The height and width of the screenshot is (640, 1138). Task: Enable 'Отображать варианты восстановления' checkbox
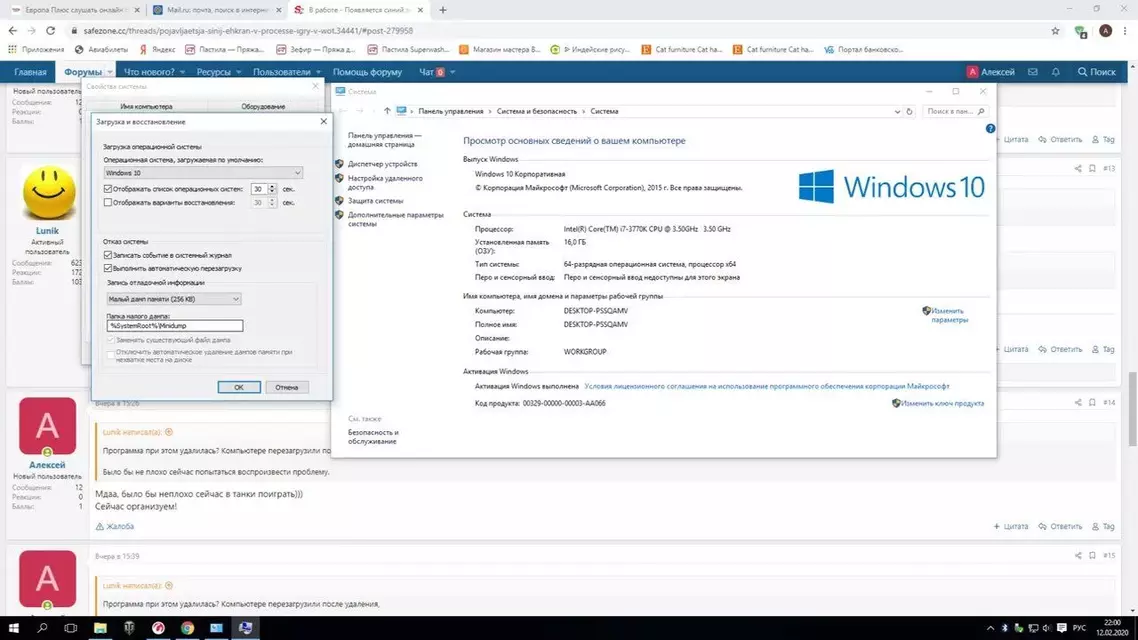coord(107,202)
